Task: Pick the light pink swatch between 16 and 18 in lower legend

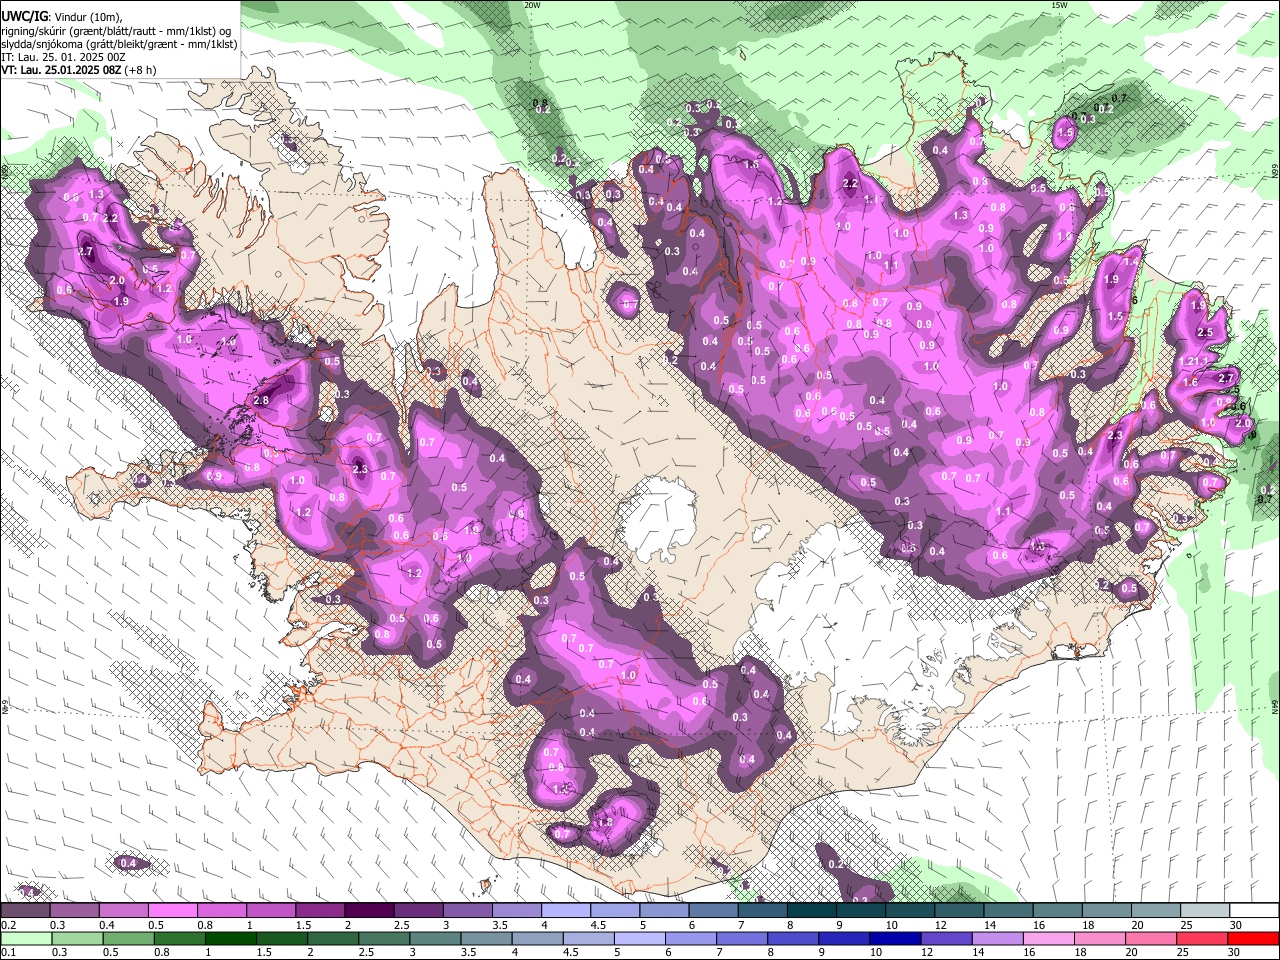Action: [x=1048, y=938]
